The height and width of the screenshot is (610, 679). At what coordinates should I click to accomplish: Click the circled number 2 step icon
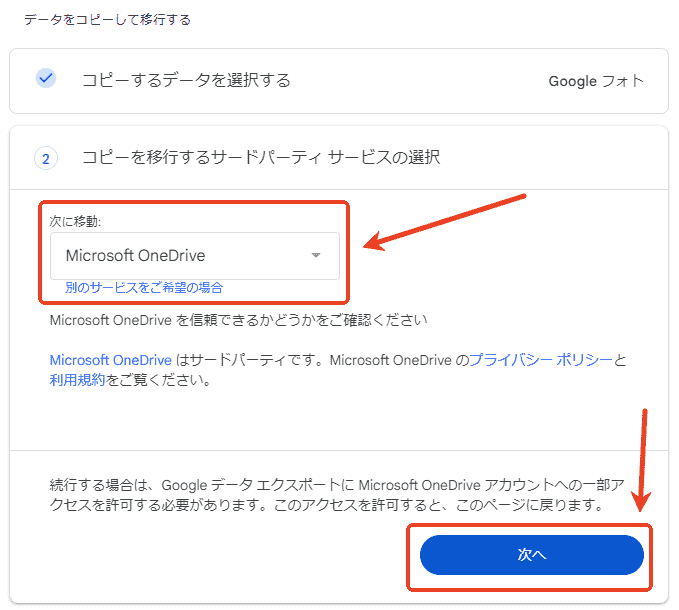pyautogui.click(x=46, y=158)
